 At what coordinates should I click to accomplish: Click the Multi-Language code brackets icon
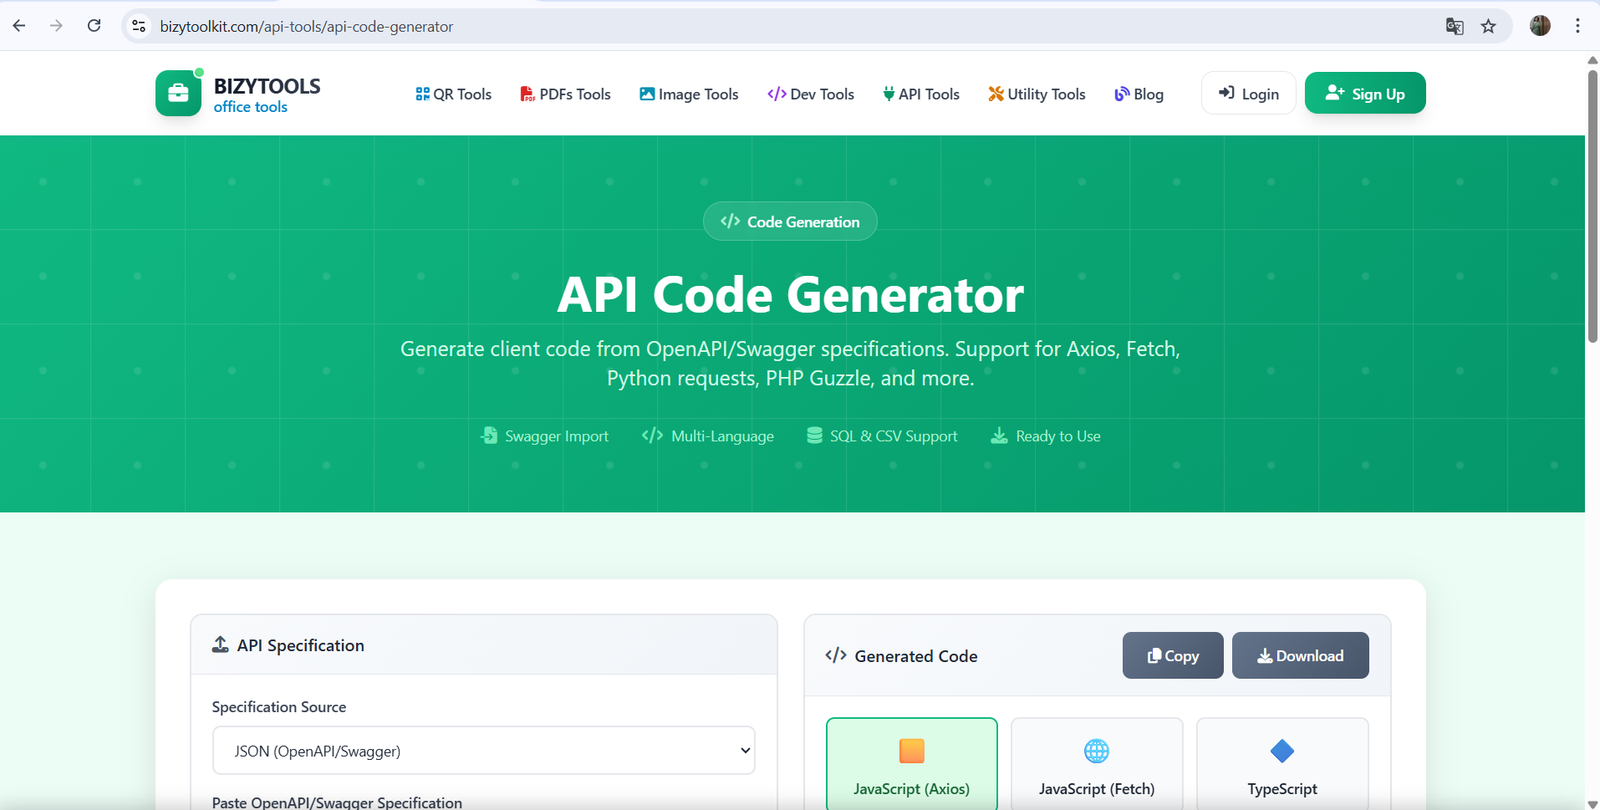pyautogui.click(x=652, y=435)
